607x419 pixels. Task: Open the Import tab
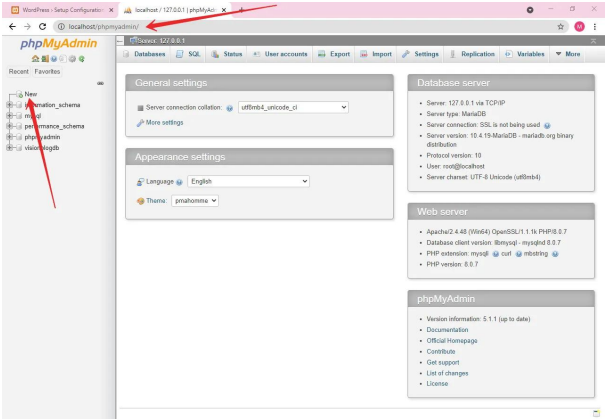[x=376, y=54]
